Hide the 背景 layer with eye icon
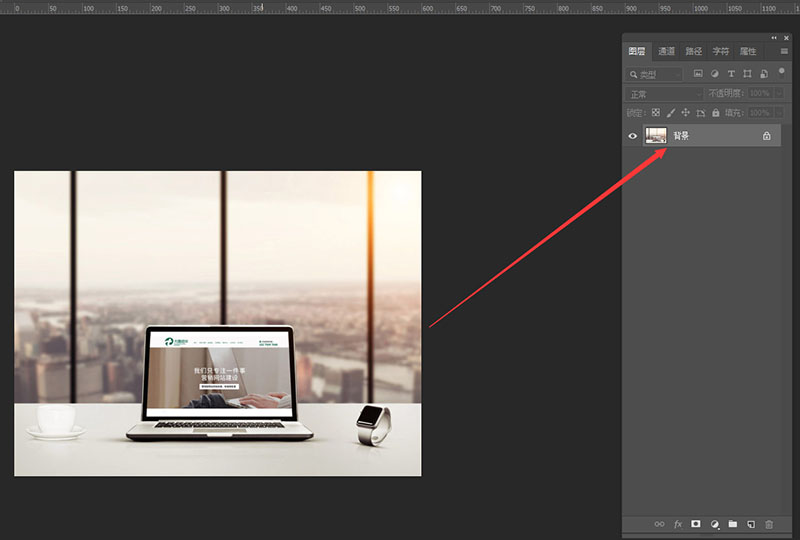800x540 pixels. (x=632, y=136)
